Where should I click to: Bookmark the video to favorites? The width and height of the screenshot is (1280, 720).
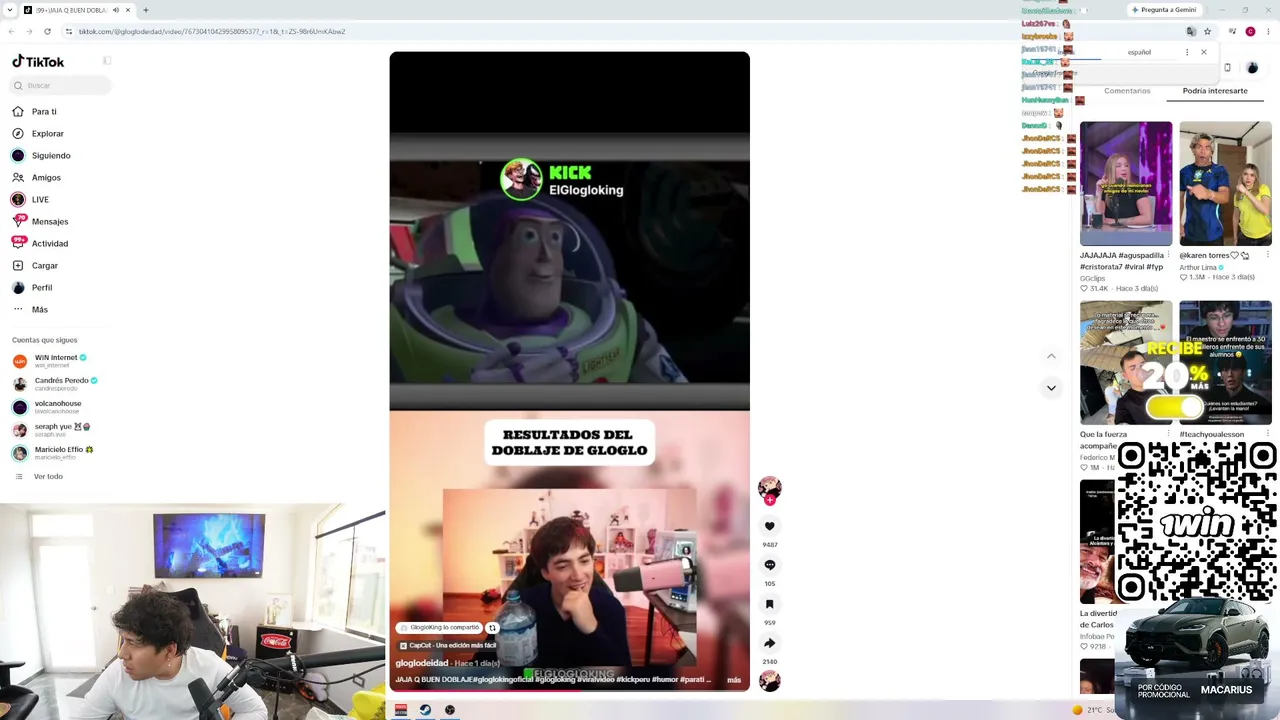point(769,604)
